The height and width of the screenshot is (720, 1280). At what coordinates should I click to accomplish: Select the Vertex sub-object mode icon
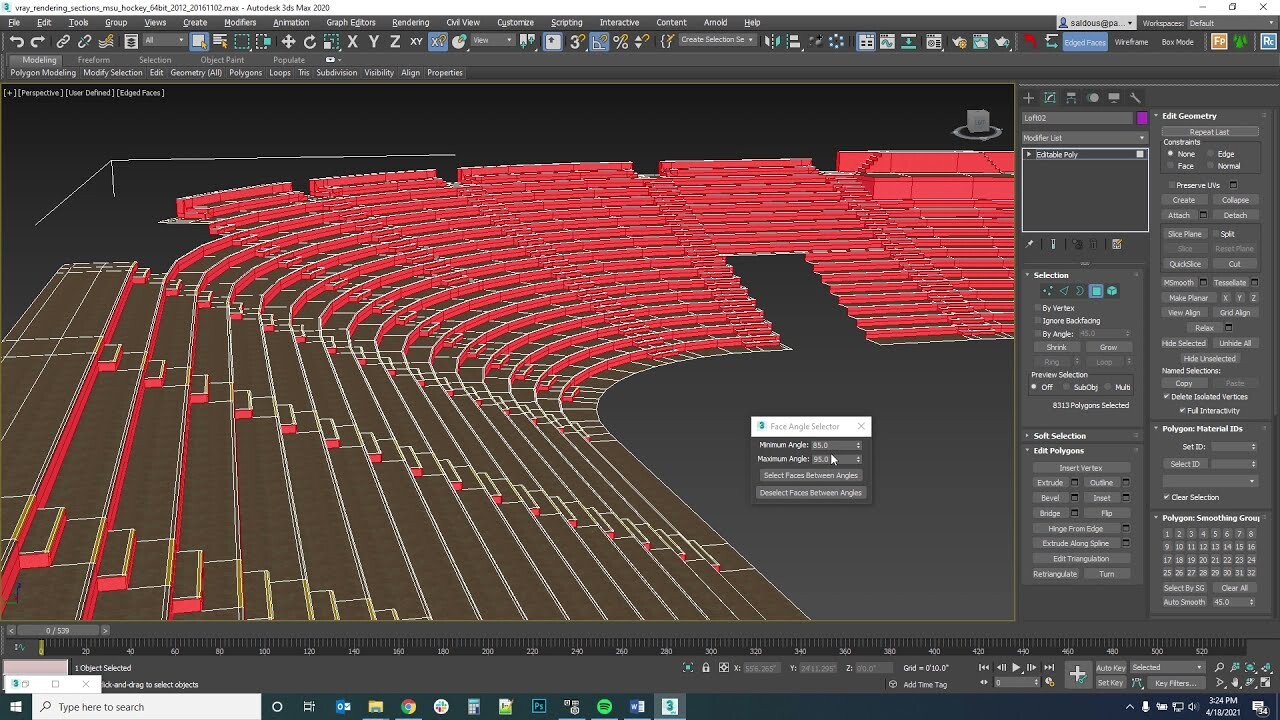[1047, 291]
